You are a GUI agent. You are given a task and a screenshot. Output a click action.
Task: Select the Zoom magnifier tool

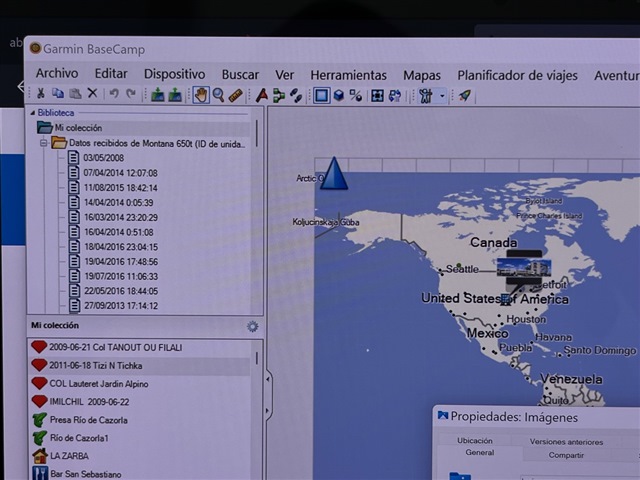click(x=218, y=95)
